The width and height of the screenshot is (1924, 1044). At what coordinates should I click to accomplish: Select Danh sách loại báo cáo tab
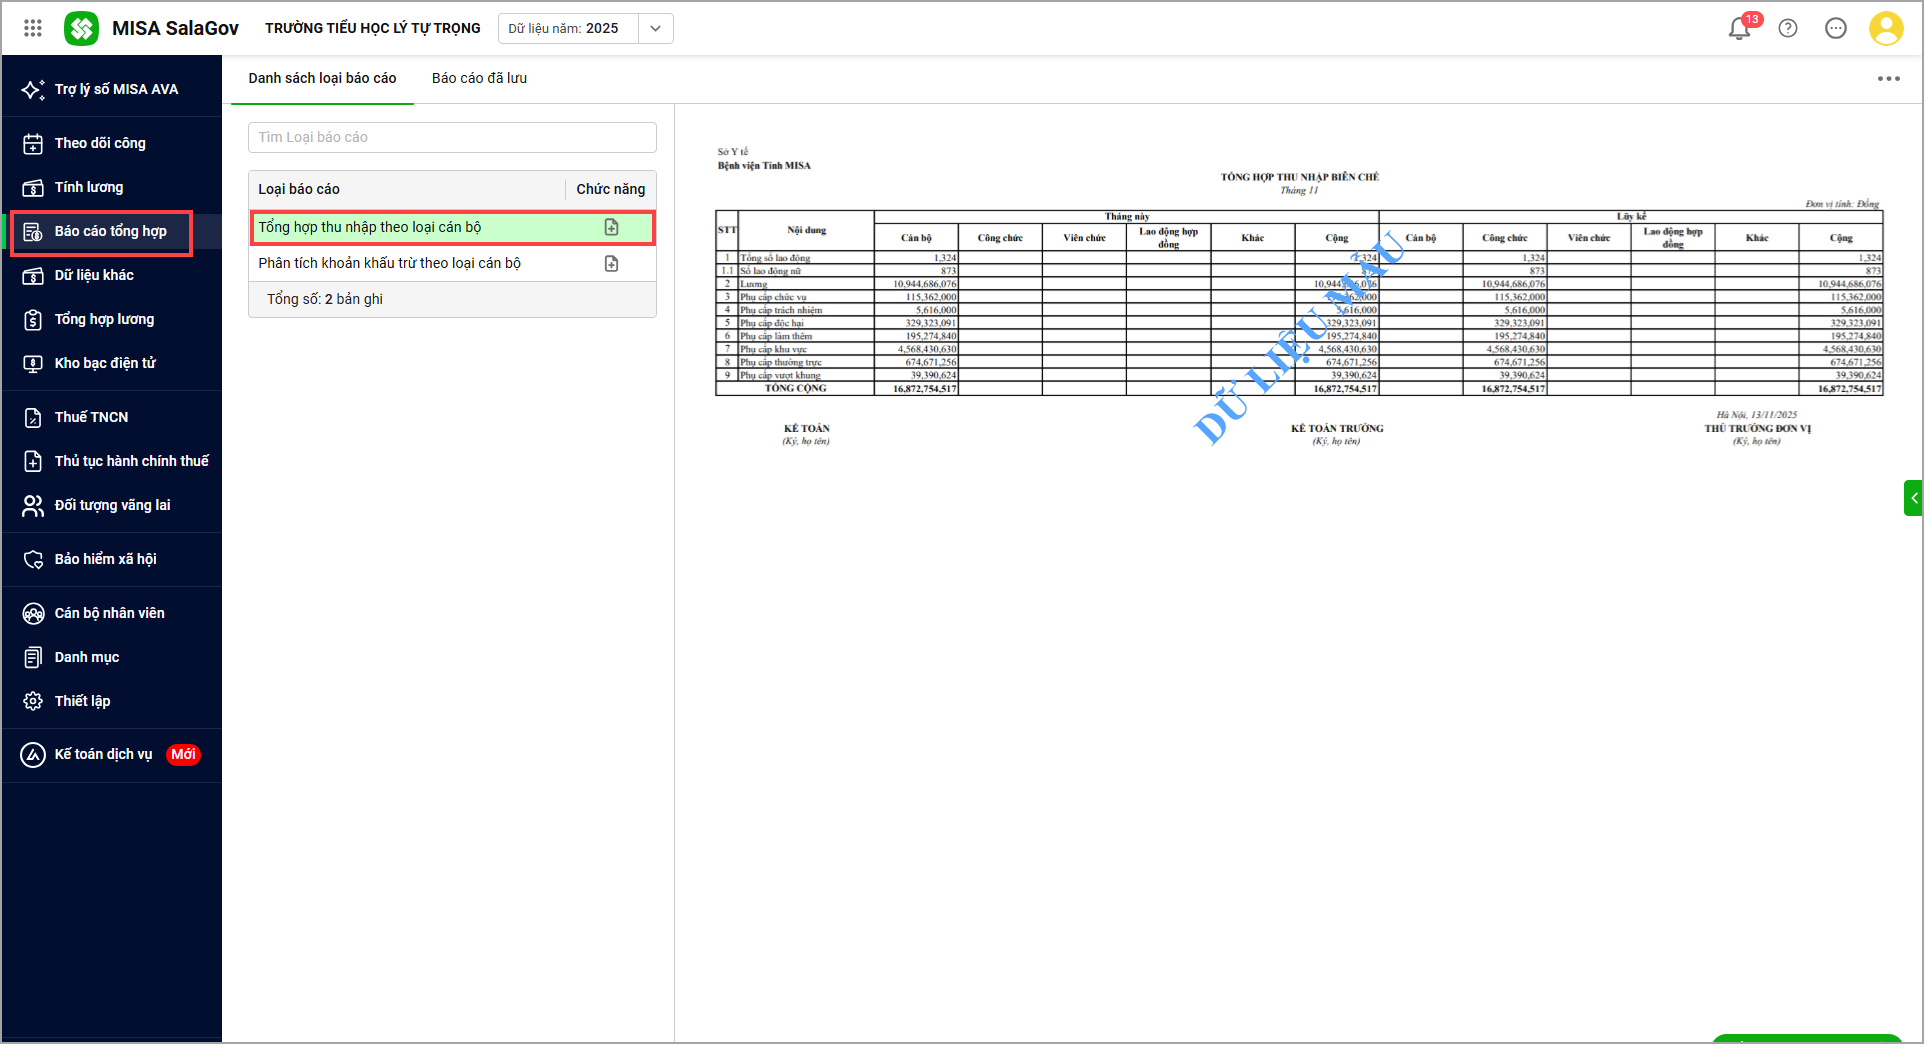[322, 78]
